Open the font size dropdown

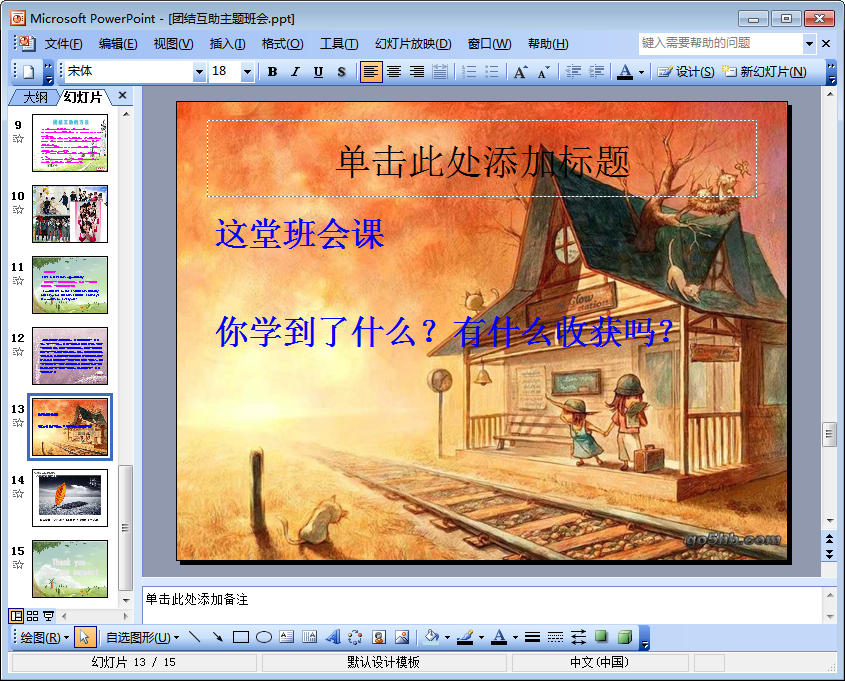pyautogui.click(x=247, y=72)
